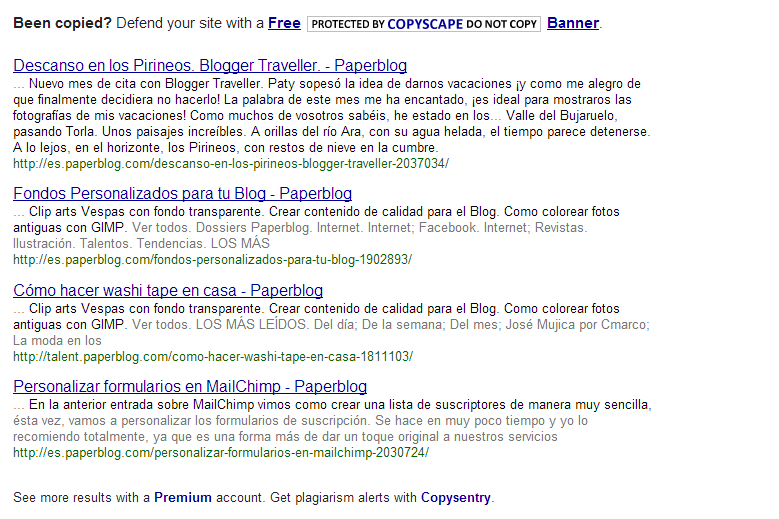Image resolution: width=779 pixels, height=519 pixels.
Task: Click the talent.paperblog.com washi-tape green URL
Action: pos(213,356)
